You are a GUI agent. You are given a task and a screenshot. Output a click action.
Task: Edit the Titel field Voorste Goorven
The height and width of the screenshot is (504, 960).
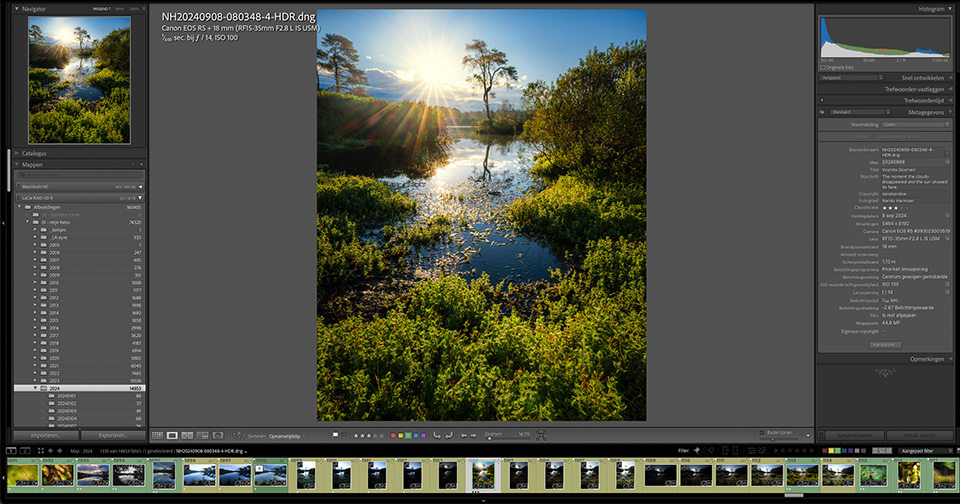(x=913, y=170)
